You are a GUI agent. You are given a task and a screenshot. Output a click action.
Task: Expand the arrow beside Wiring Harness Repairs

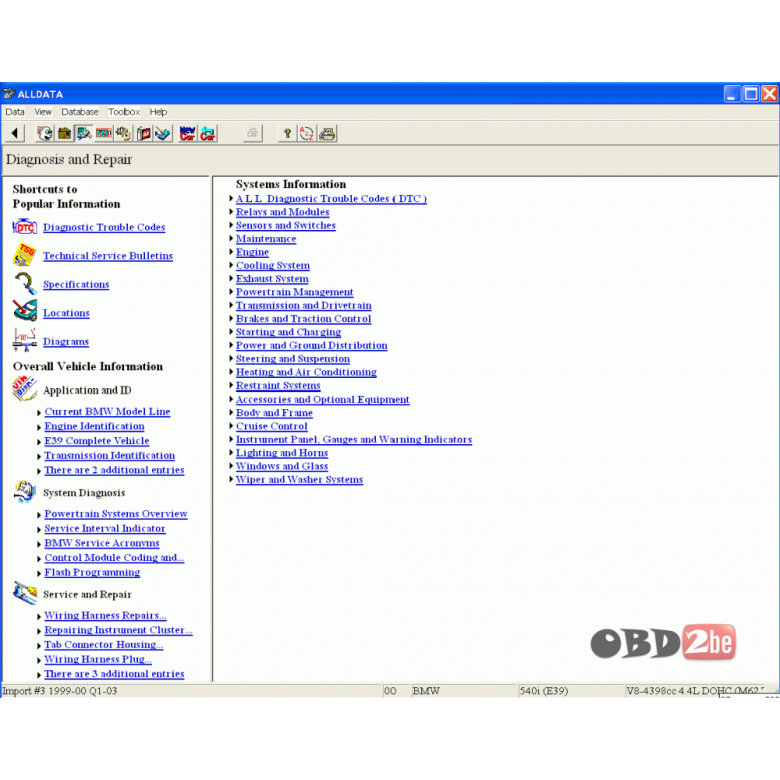click(x=39, y=616)
